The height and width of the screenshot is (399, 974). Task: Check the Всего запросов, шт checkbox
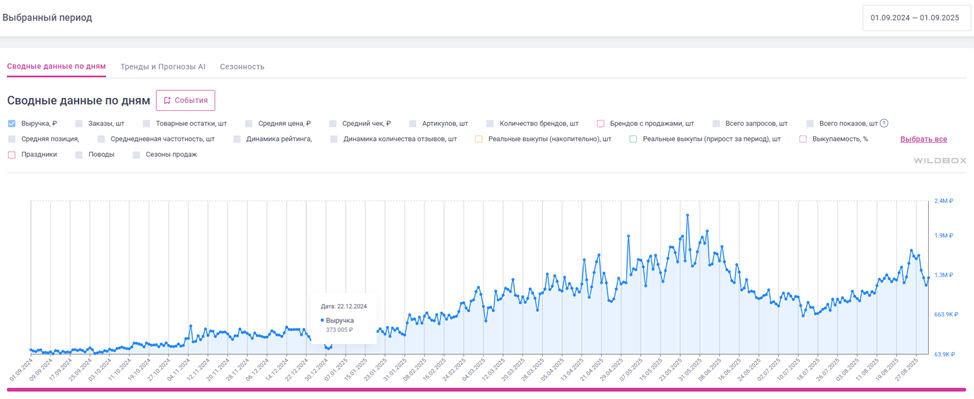tap(716, 123)
